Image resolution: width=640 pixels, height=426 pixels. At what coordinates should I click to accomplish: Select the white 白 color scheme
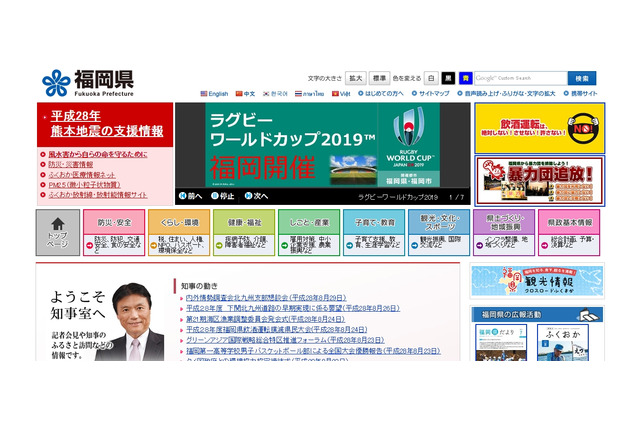click(x=431, y=78)
